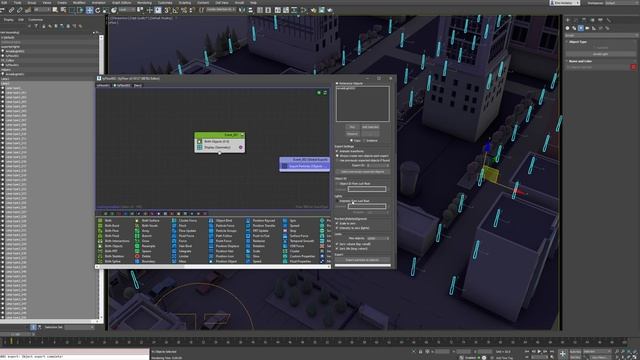The image size is (640, 360).
Task: Toggle Use previously exported objects if found
Action: [x=337, y=160]
